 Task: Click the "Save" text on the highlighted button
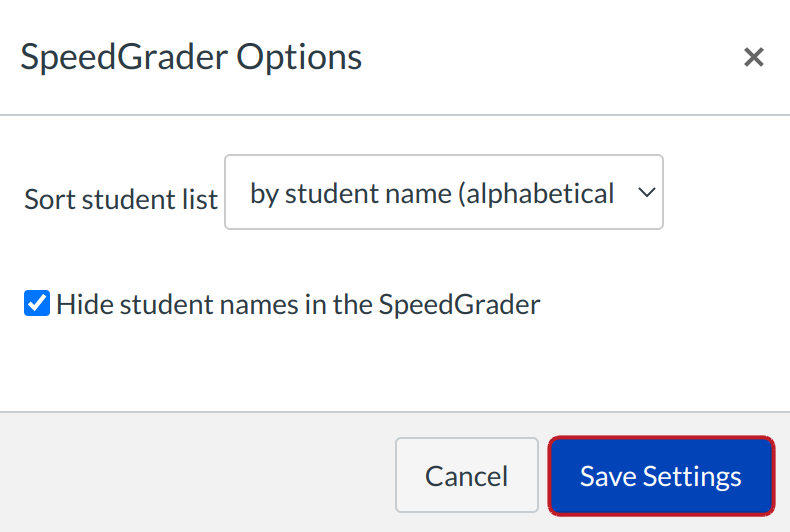(x=608, y=475)
